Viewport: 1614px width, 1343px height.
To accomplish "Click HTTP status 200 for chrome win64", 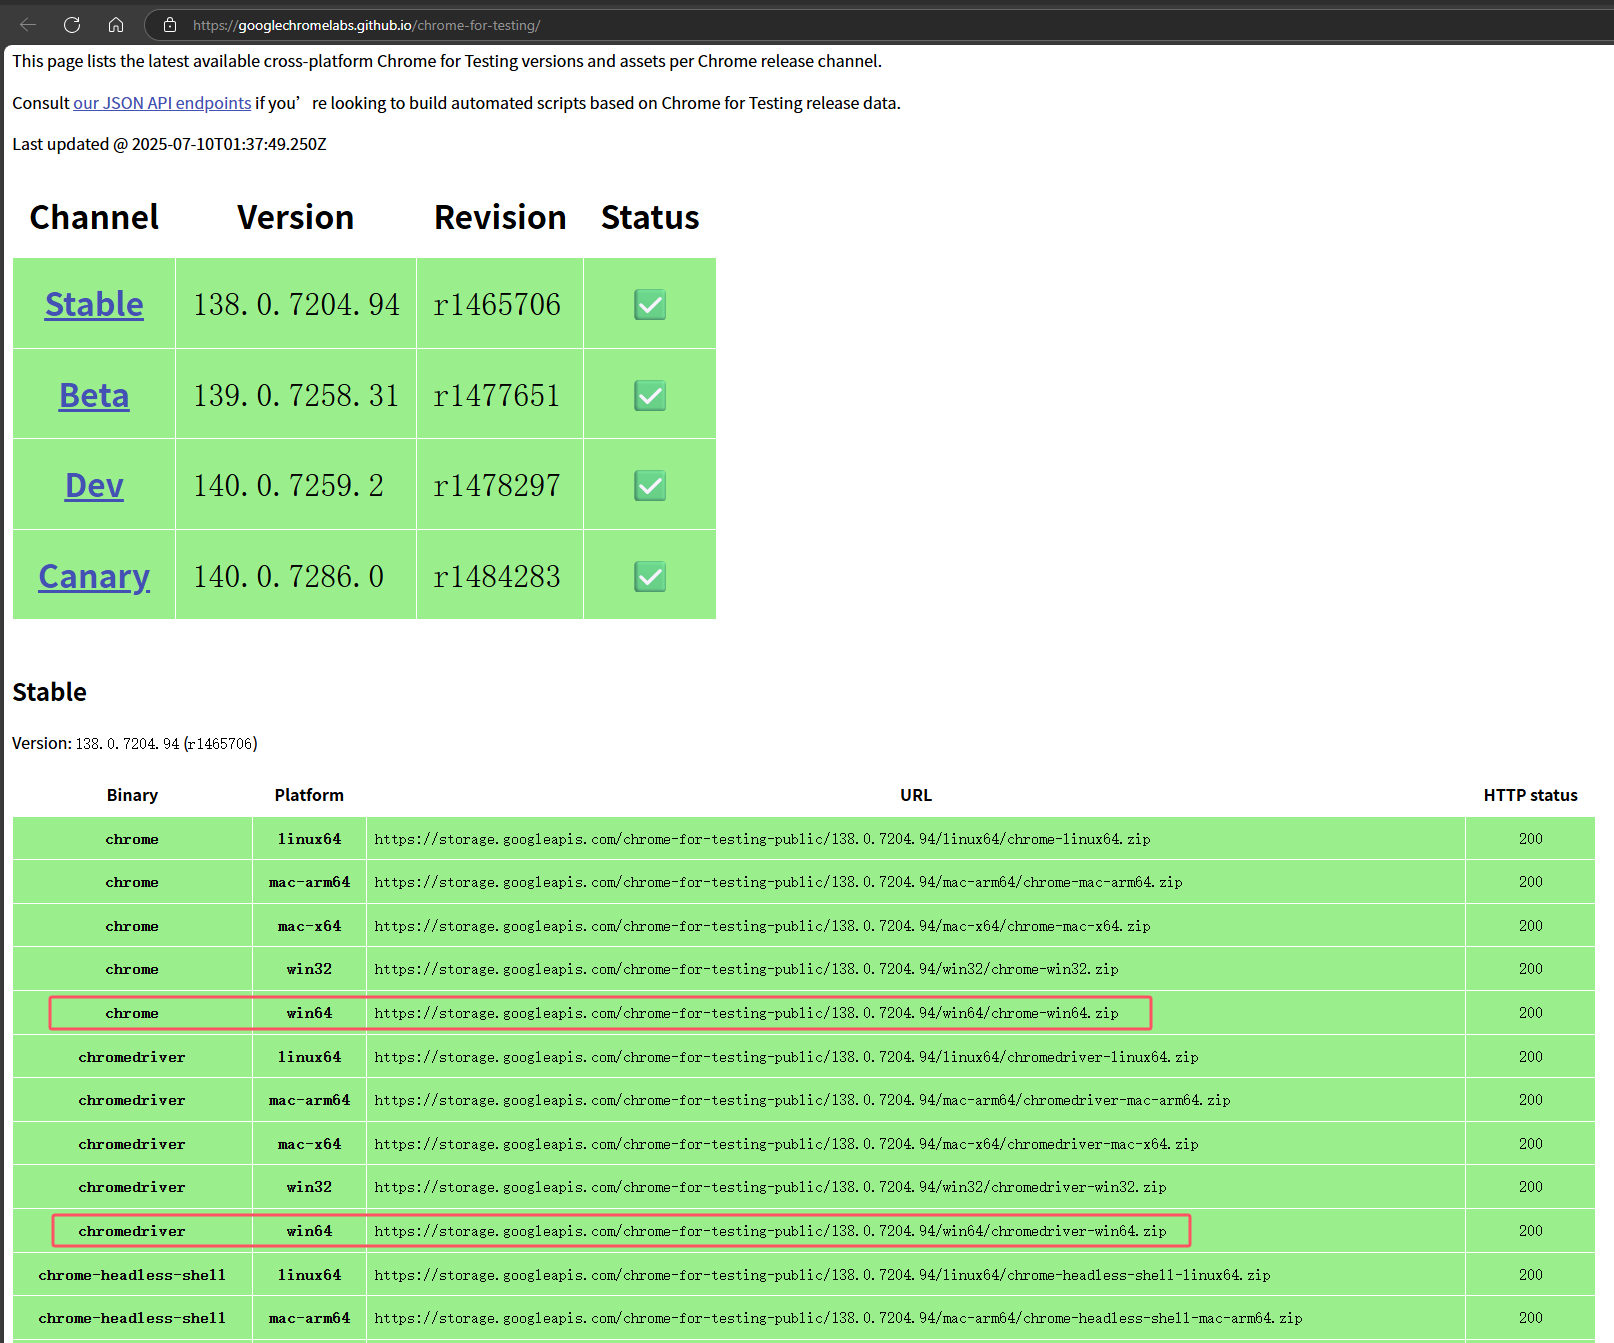I will coord(1530,1013).
